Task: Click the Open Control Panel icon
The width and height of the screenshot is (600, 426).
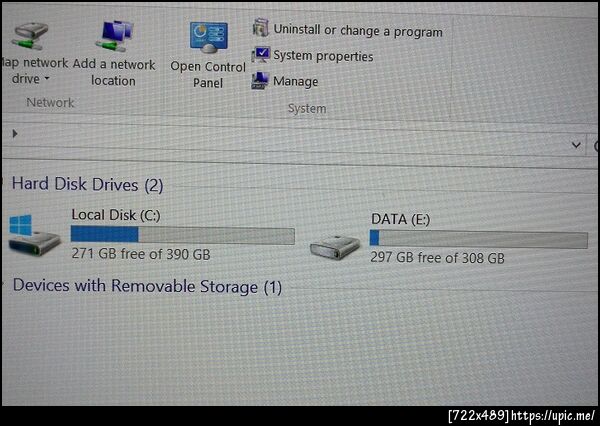Action: [209, 38]
